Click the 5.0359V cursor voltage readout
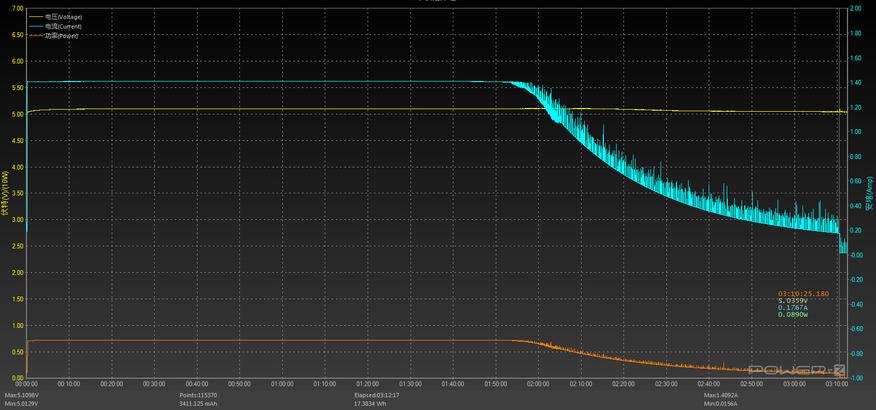 tap(792, 300)
